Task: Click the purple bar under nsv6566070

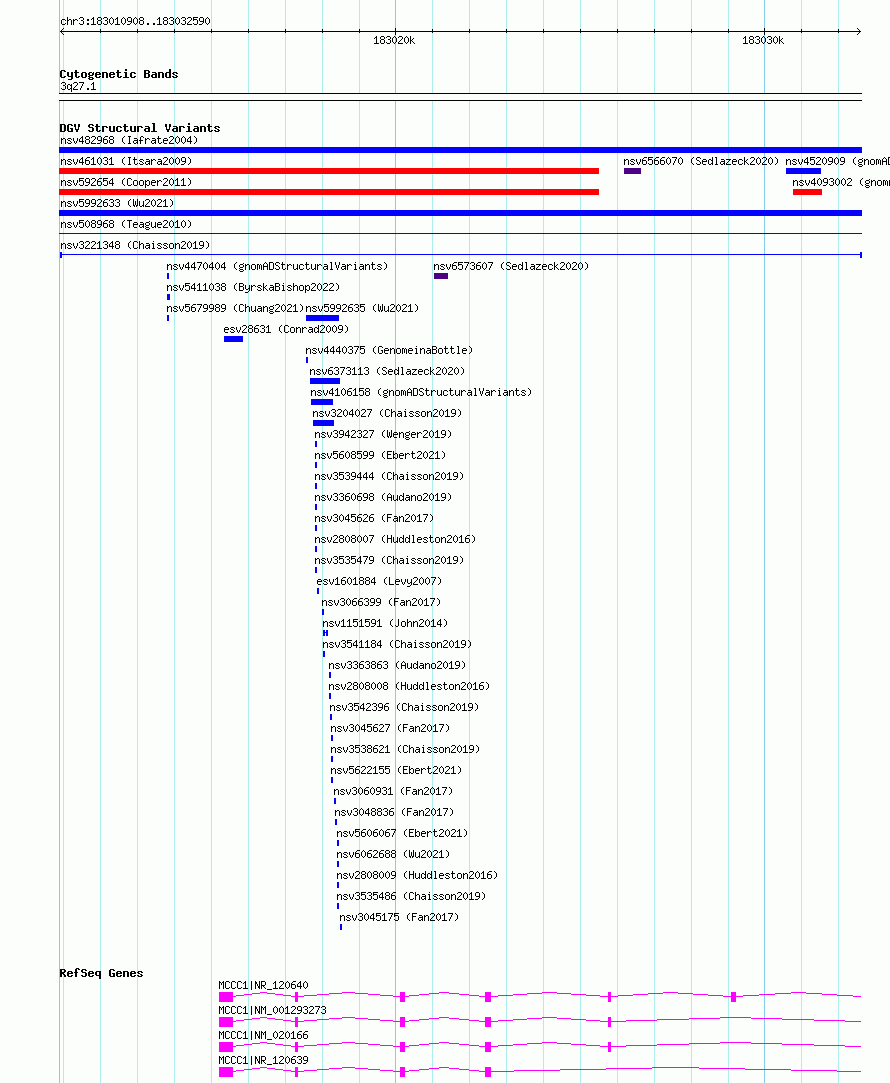Action: 632,171
